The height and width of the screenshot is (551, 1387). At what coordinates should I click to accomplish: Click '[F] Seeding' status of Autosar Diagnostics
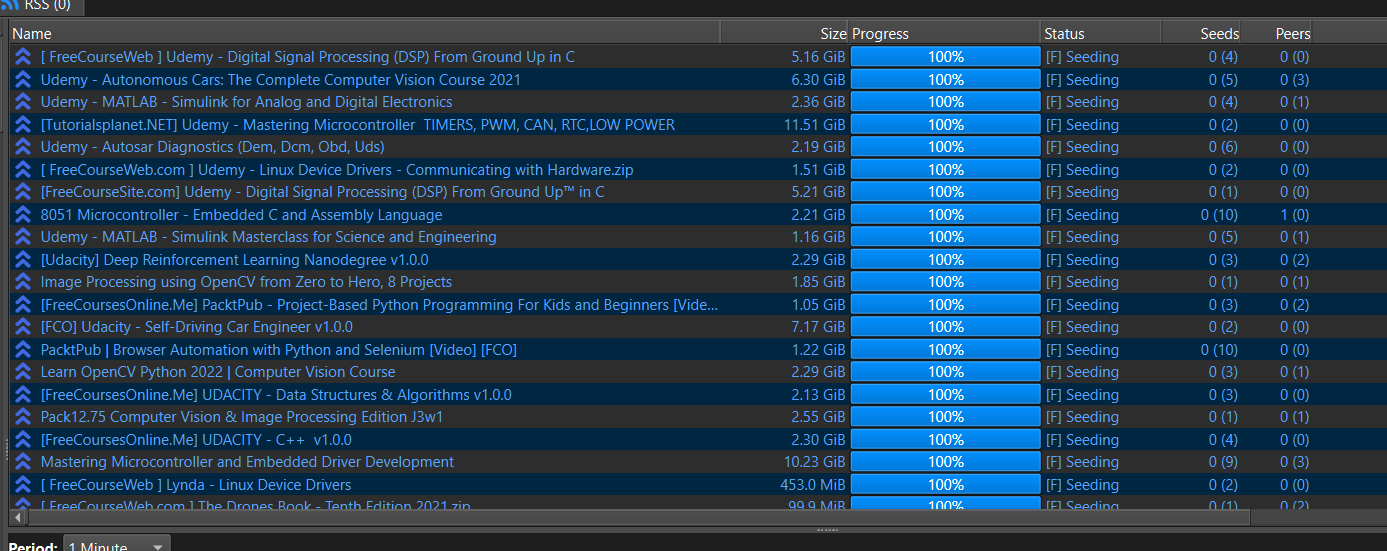[x=1082, y=147]
